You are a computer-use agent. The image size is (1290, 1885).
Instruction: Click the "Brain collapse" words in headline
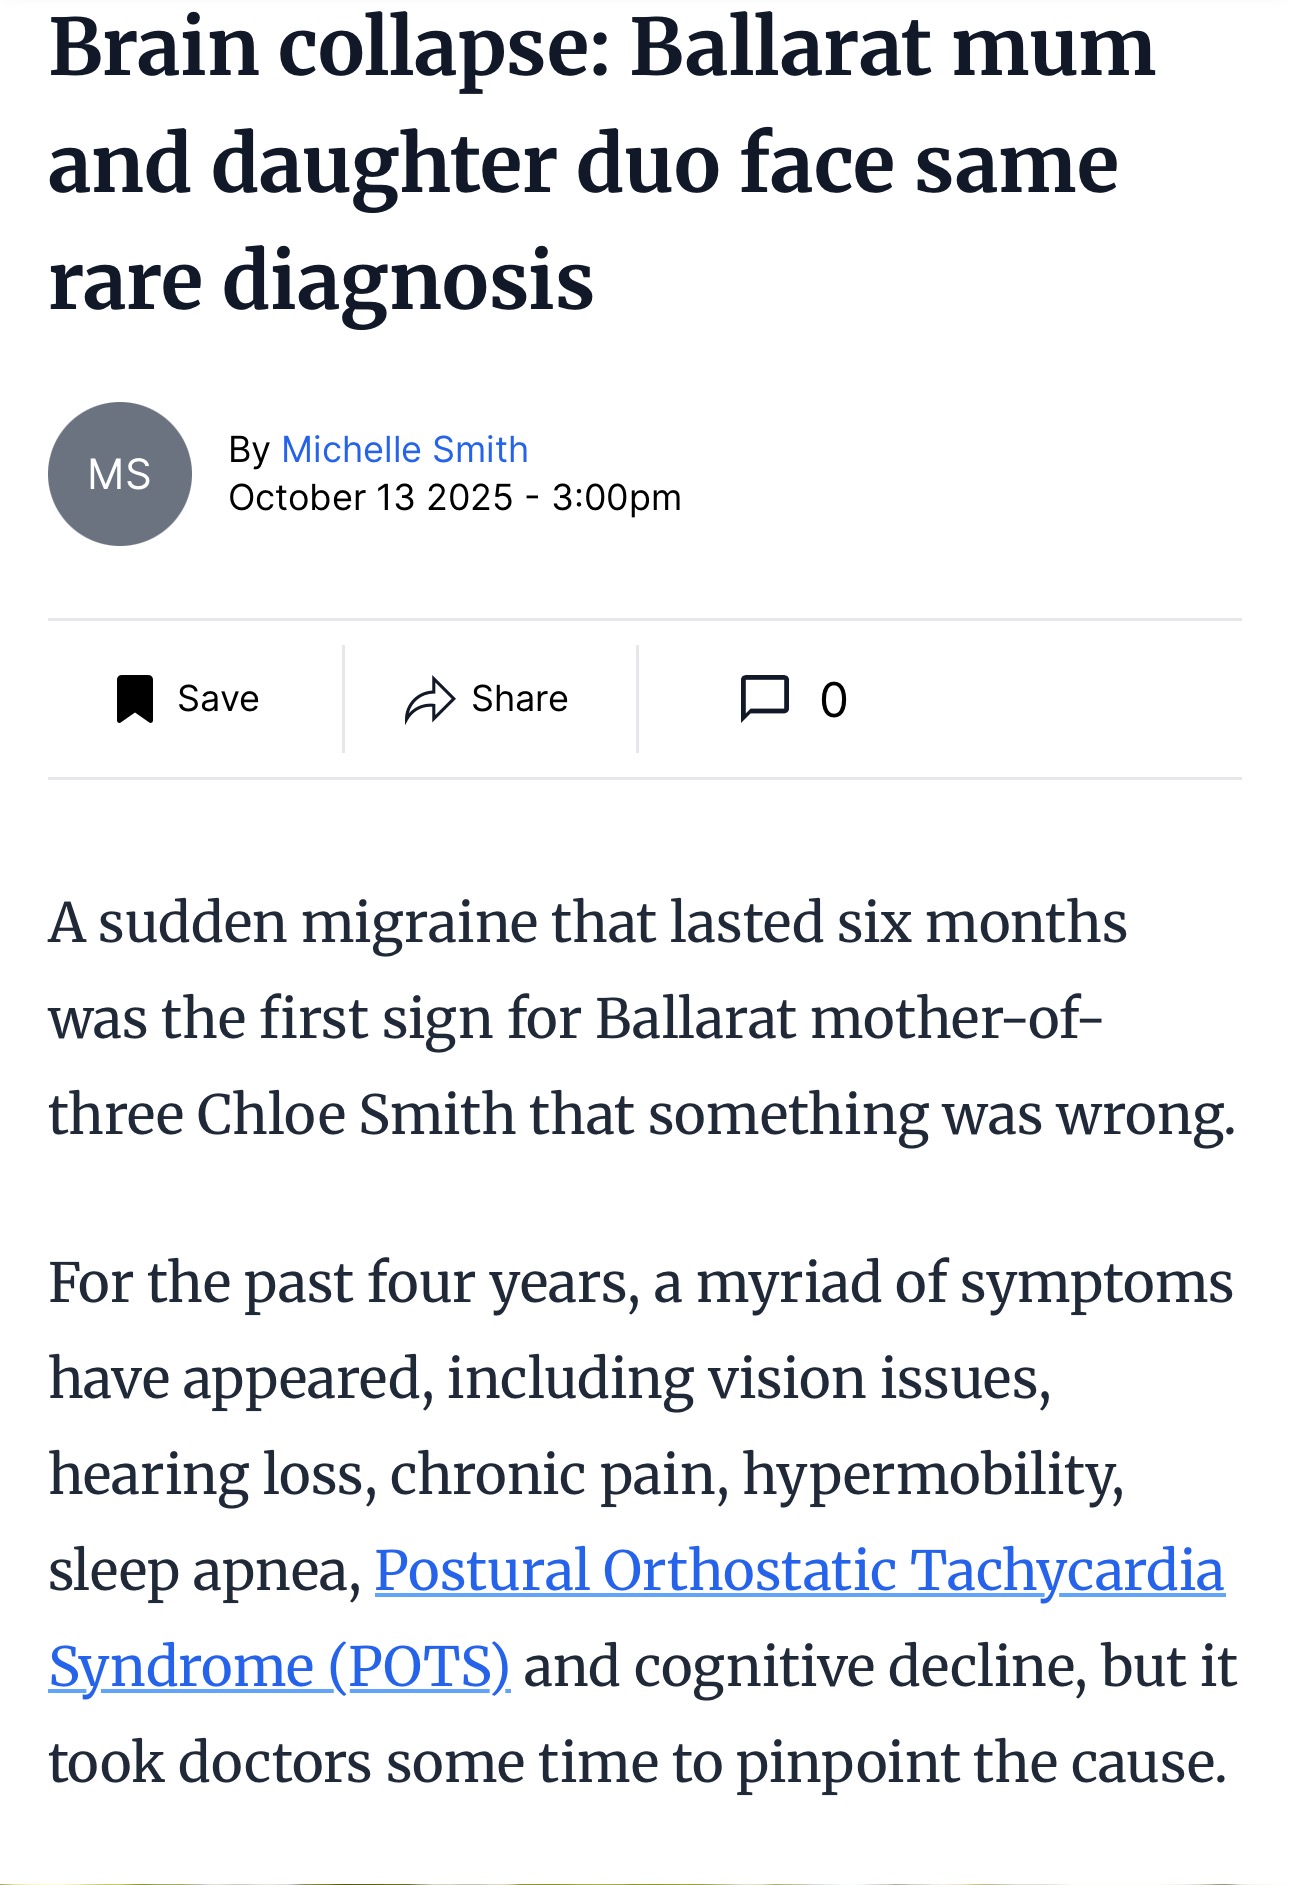click(x=329, y=48)
